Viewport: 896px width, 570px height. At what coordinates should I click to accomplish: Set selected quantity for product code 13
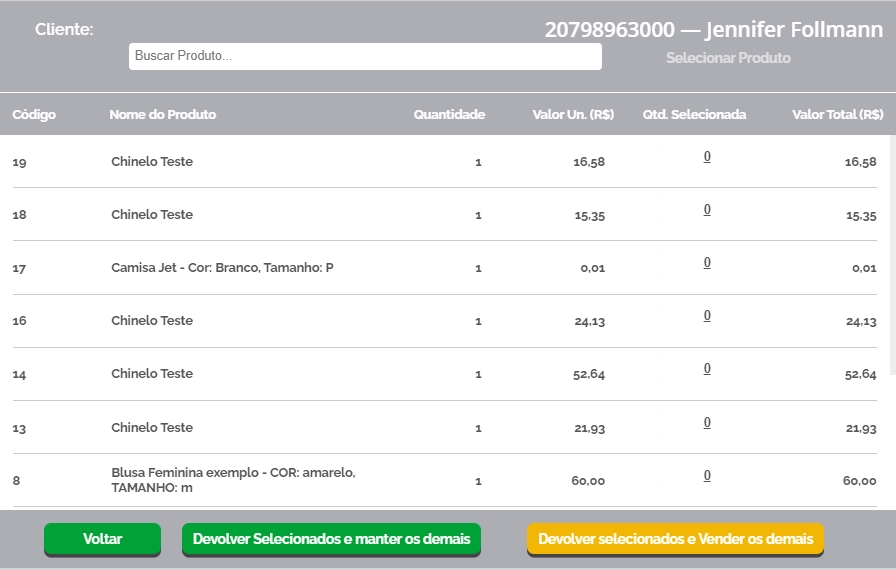pos(707,423)
